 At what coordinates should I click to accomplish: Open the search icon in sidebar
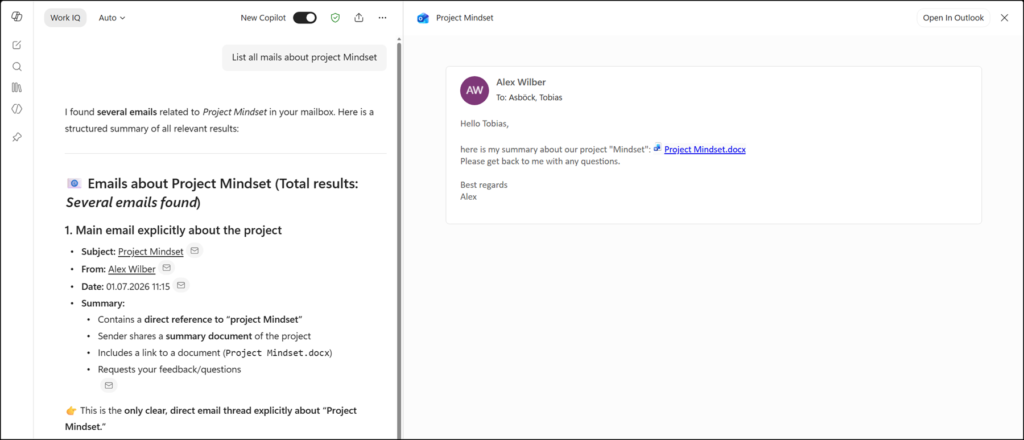(17, 67)
